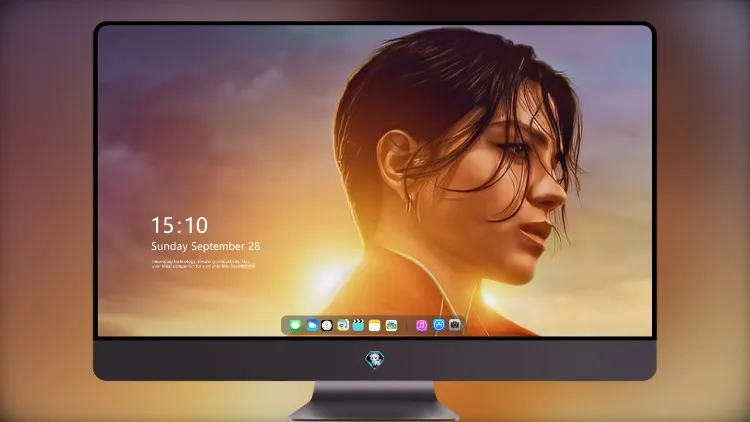The height and width of the screenshot is (422, 750).
Task: Open the white icon right of Notes
Action: point(391,325)
